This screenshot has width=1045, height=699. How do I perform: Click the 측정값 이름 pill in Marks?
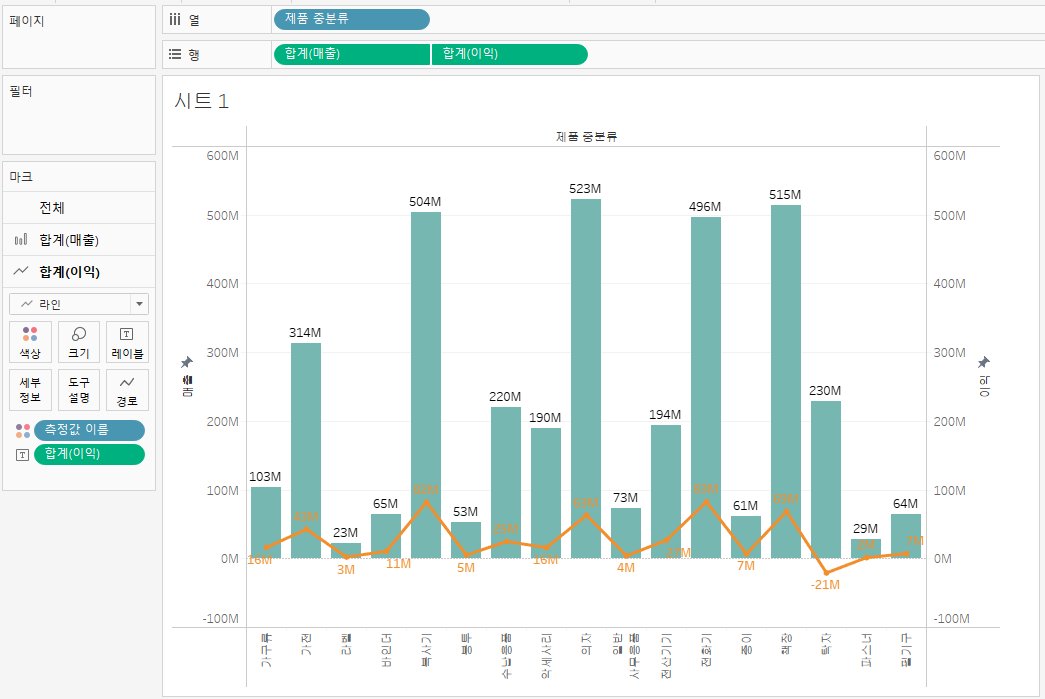click(89, 430)
